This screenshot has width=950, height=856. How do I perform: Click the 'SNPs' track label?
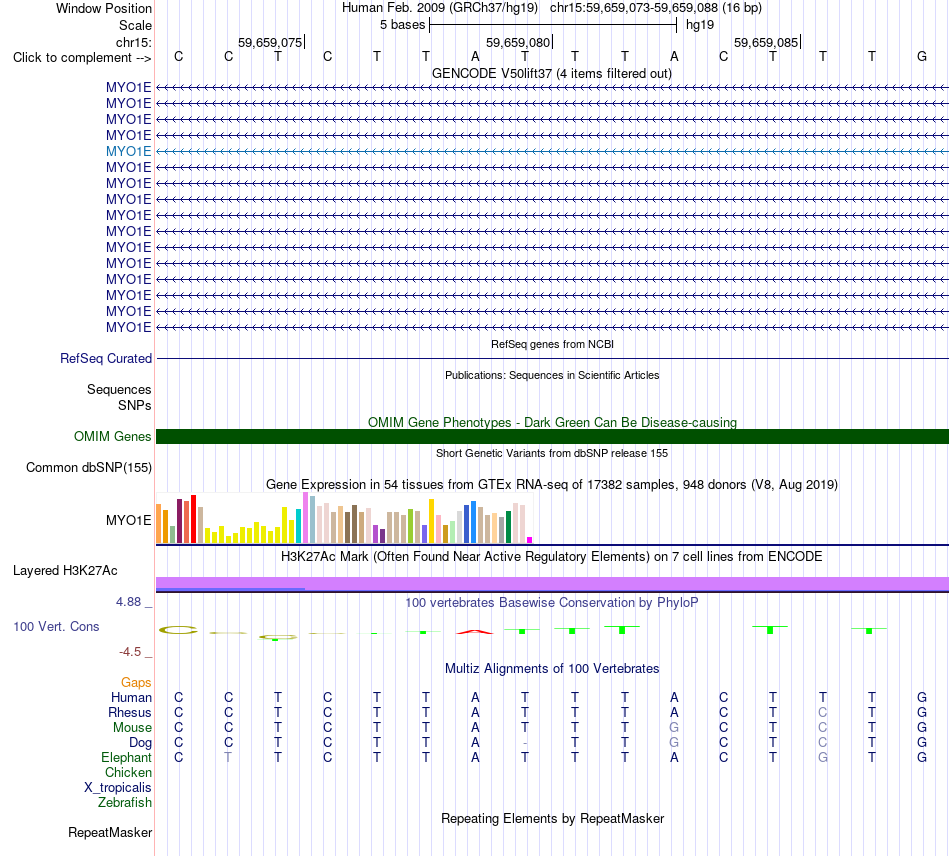[x=135, y=405]
